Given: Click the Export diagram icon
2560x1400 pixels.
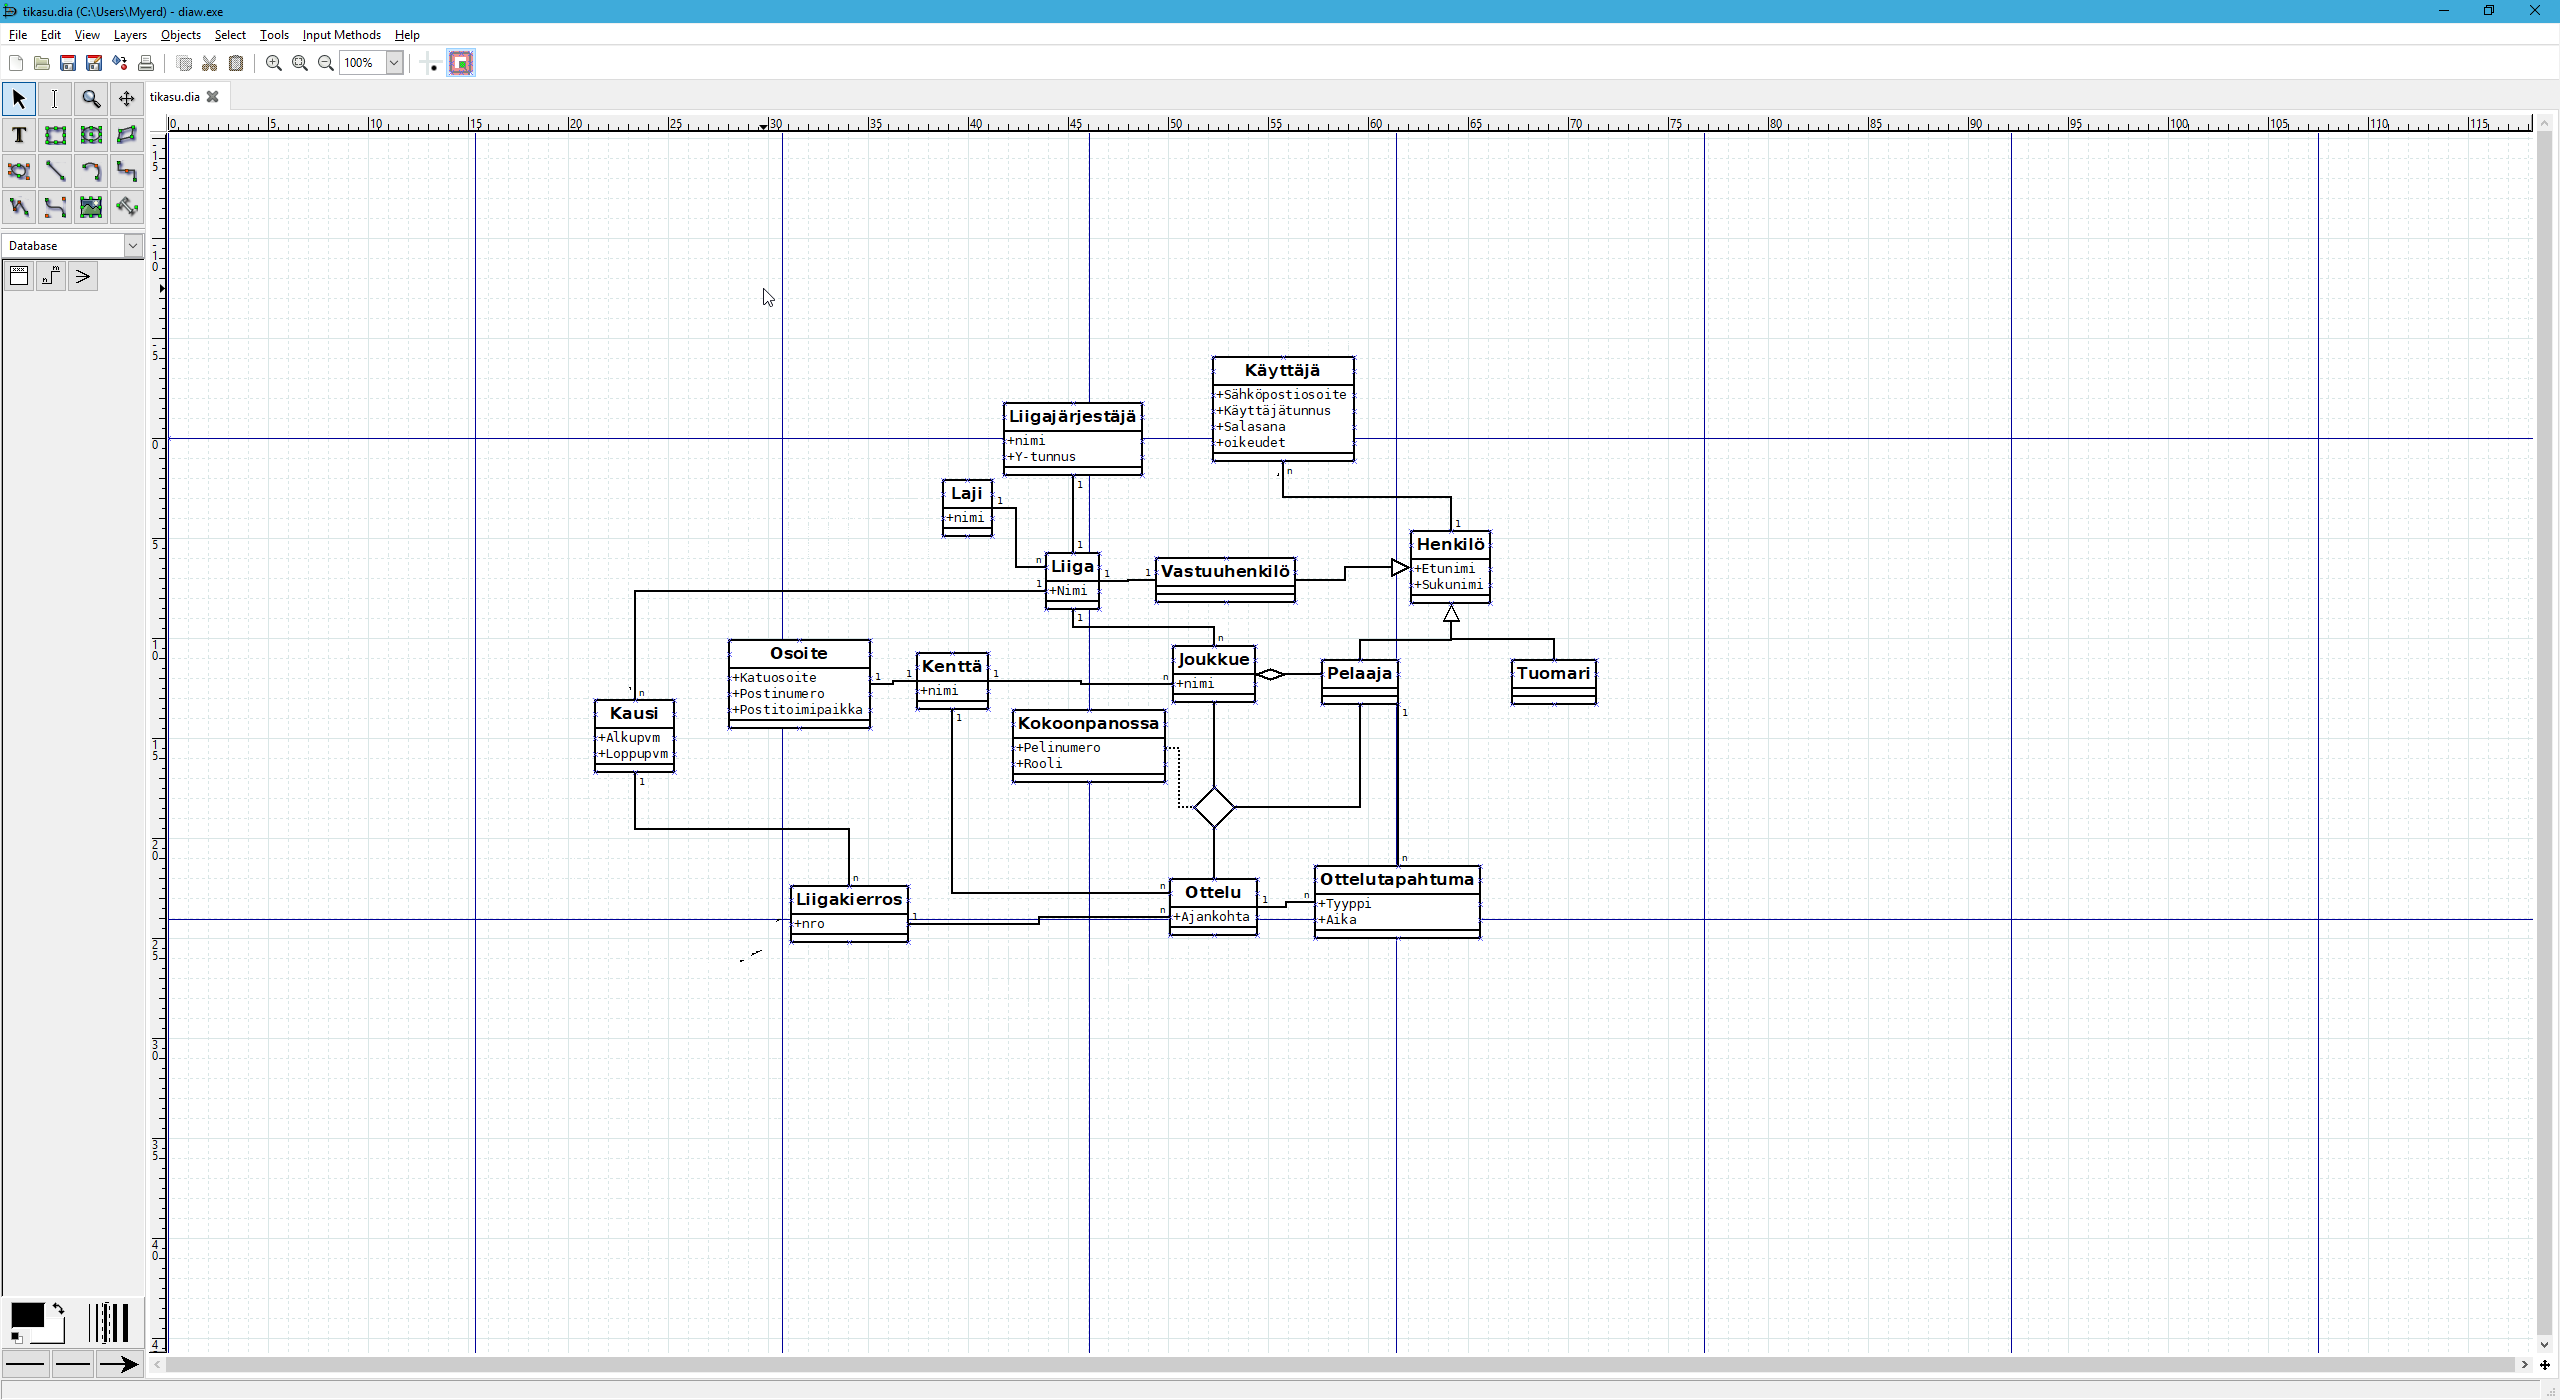Looking at the screenshot, I should click(x=120, y=63).
